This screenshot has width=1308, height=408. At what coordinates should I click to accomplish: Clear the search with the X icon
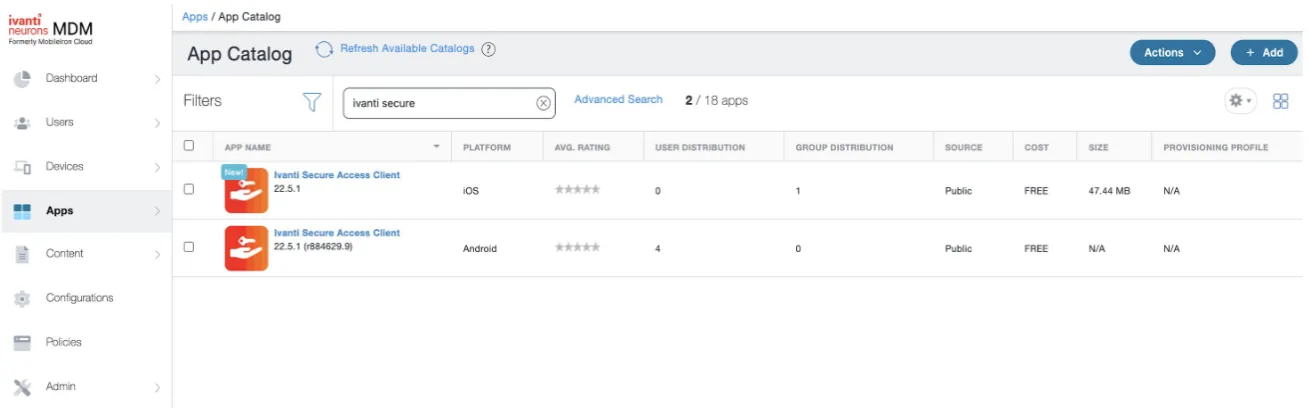pyautogui.click(x=543, y=103)
